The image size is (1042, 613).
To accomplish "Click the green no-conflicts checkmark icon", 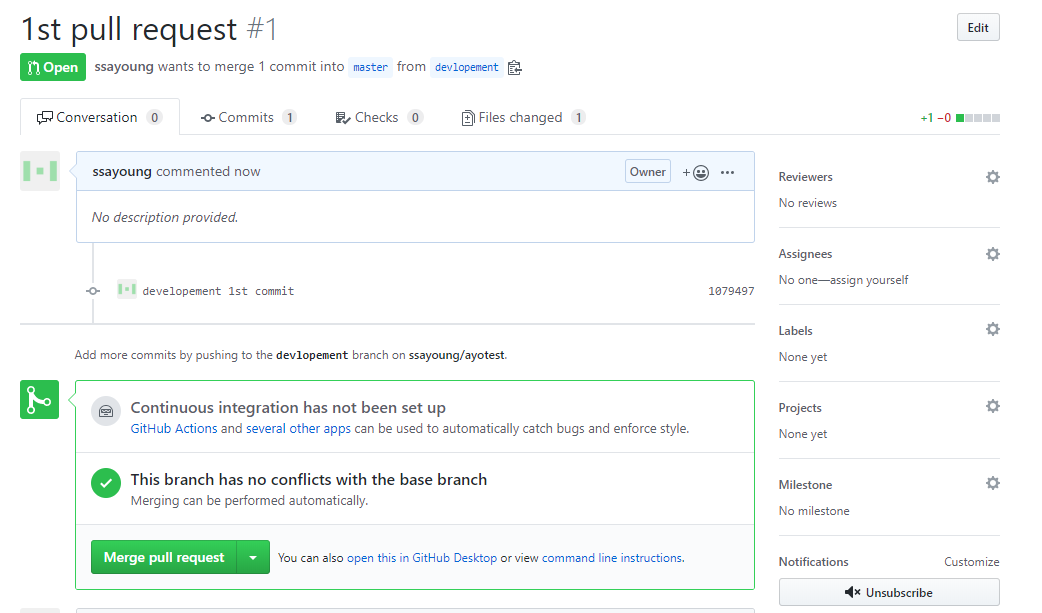I will click(x=106, y=483).
